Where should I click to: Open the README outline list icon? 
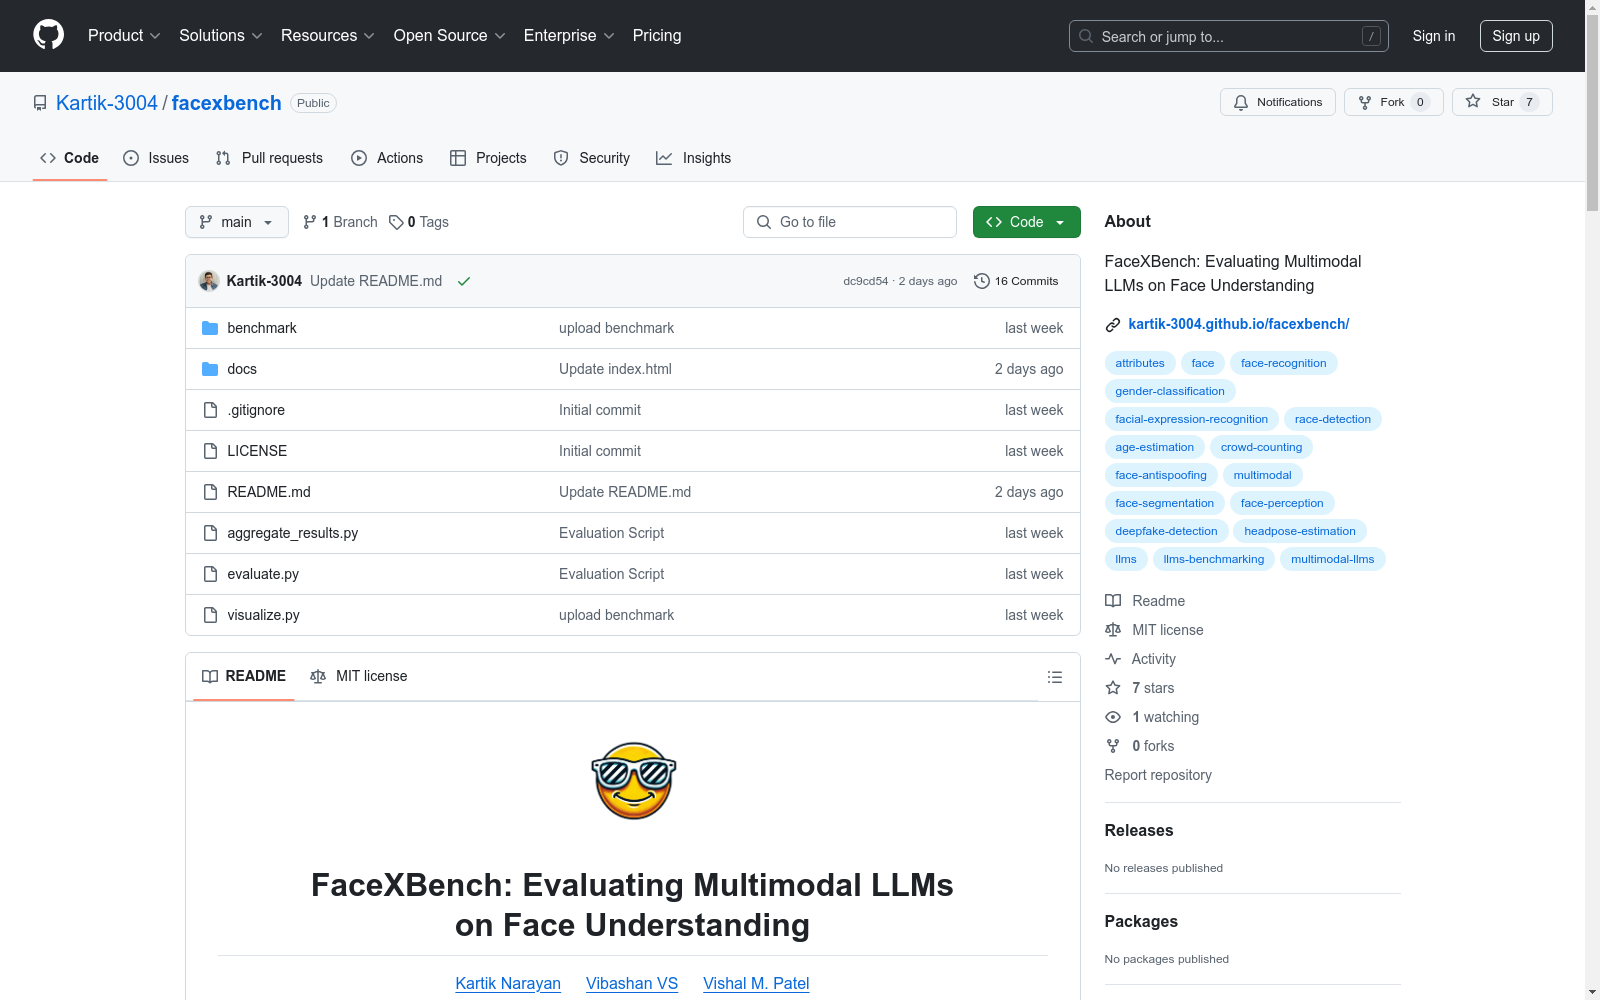(1055, 677)
